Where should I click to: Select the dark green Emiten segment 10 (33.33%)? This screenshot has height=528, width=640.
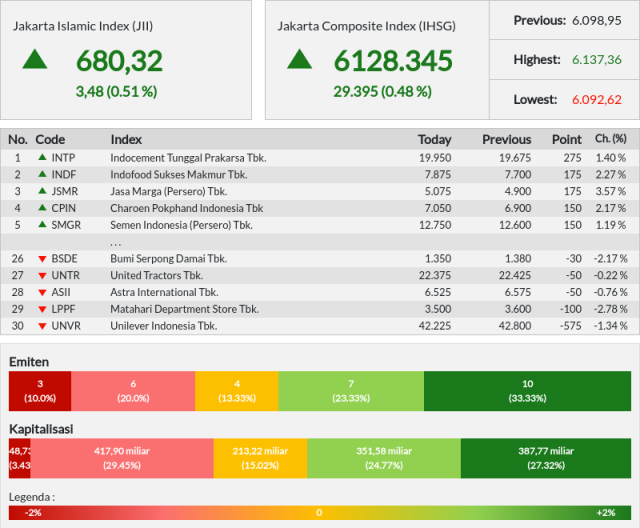[x=527, y=391]
